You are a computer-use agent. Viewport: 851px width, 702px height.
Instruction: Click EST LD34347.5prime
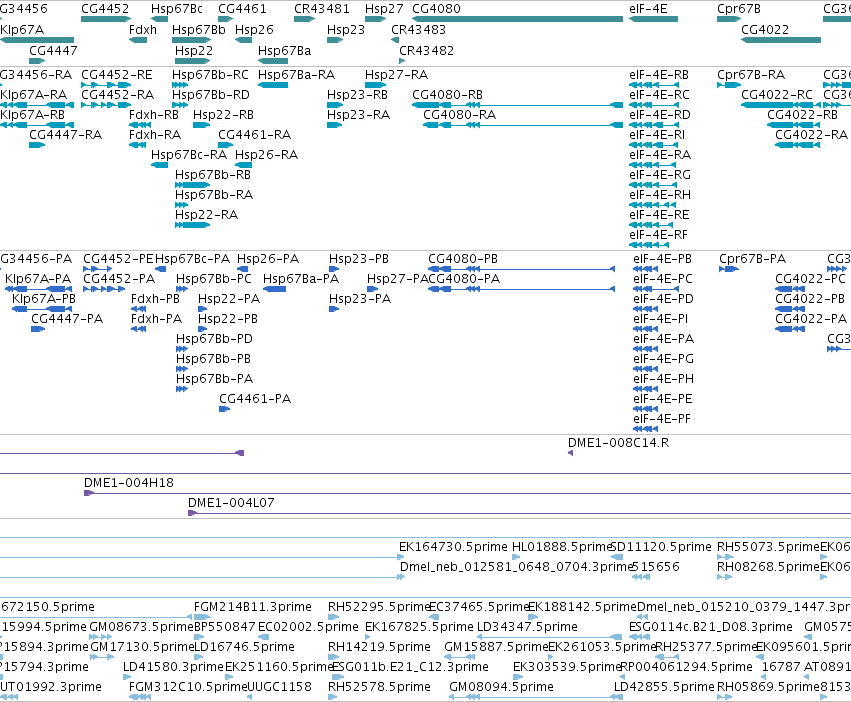[x=527, y=627]
